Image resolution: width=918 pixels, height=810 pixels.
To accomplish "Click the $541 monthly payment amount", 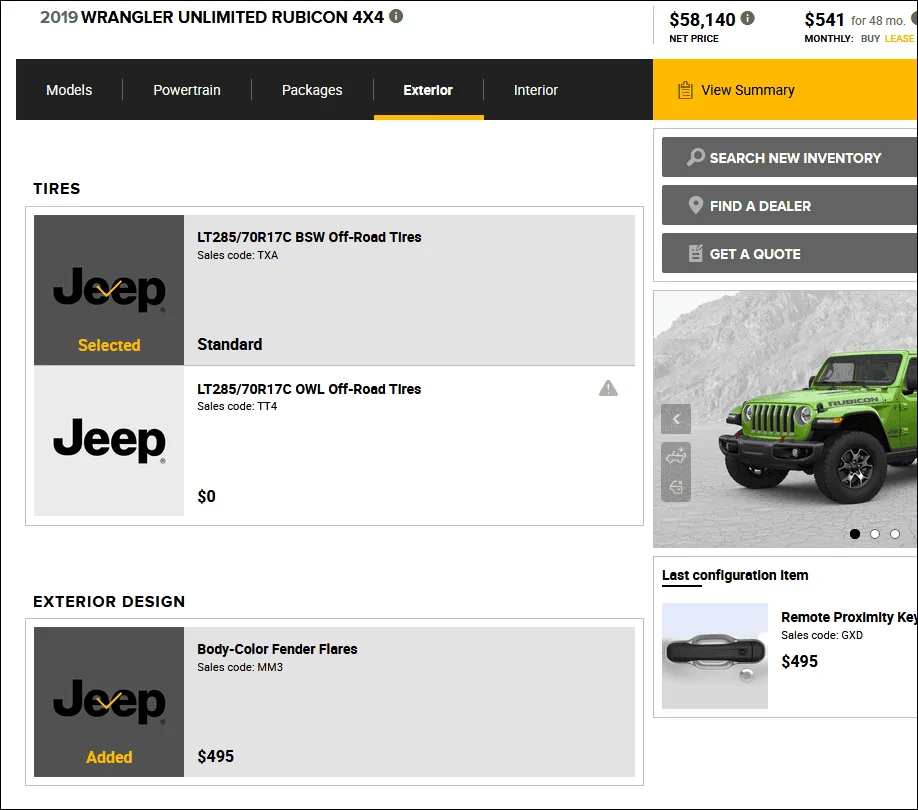I will [x=824, y=20].
